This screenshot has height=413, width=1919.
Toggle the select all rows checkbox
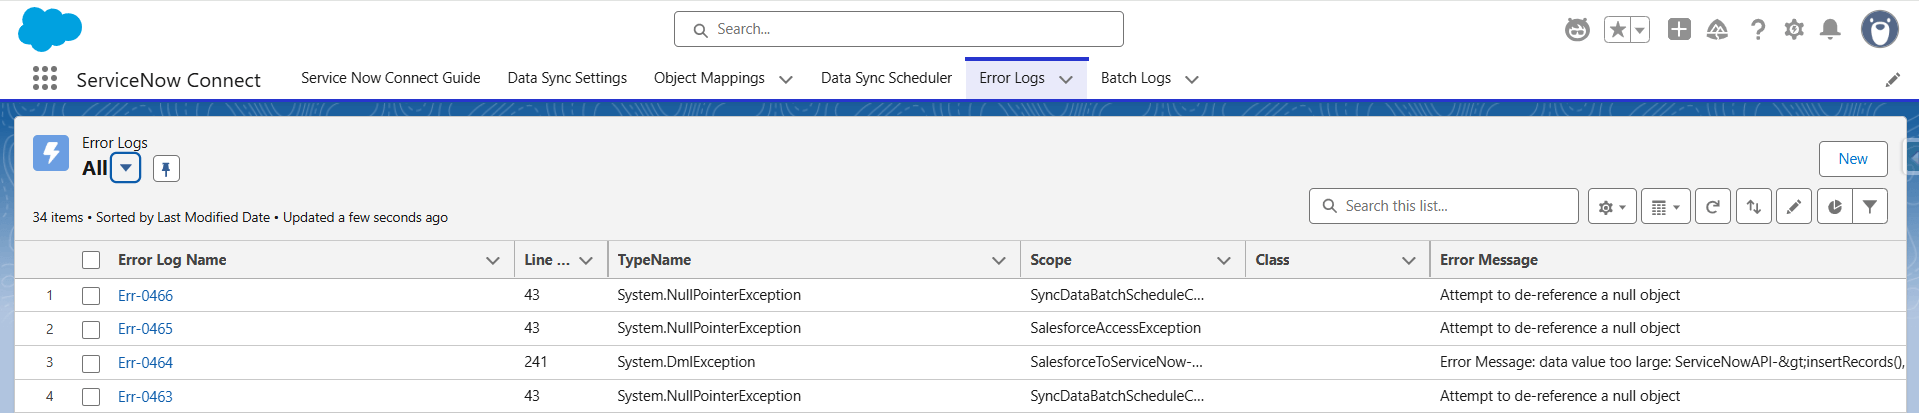point(91,260)
